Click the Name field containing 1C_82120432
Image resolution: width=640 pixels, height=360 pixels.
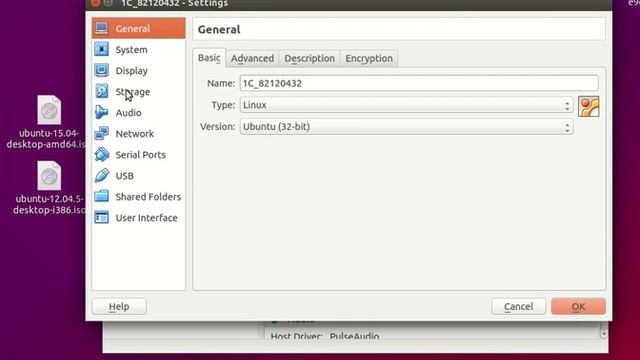coord(419,83)
